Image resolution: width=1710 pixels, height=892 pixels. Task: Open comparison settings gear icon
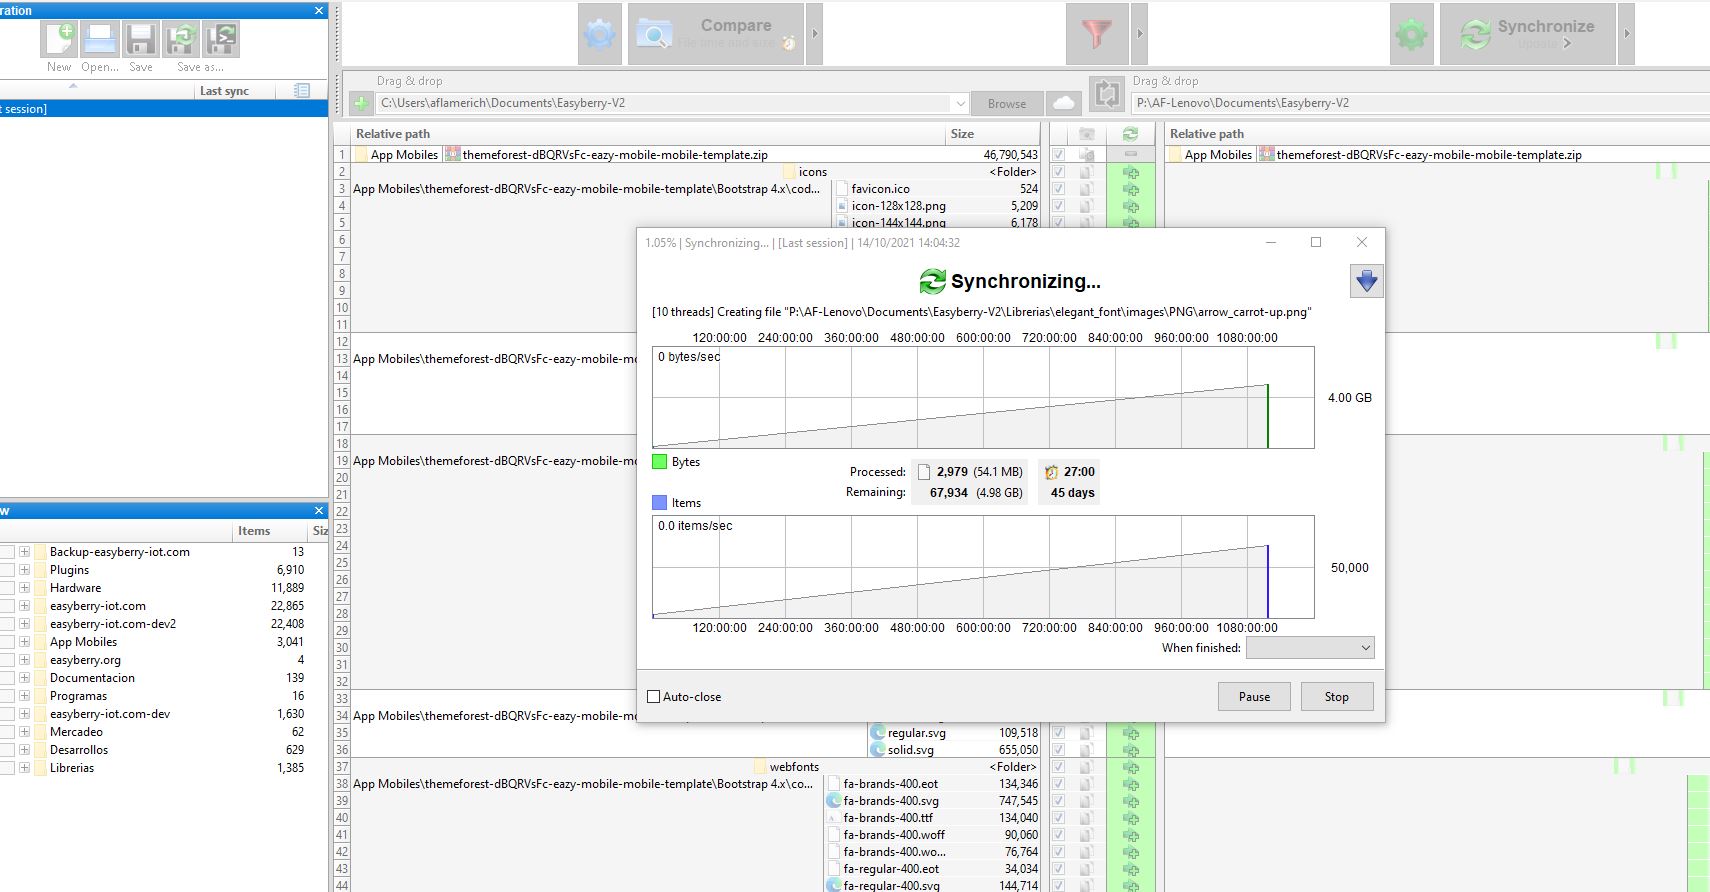pos(600,35)
